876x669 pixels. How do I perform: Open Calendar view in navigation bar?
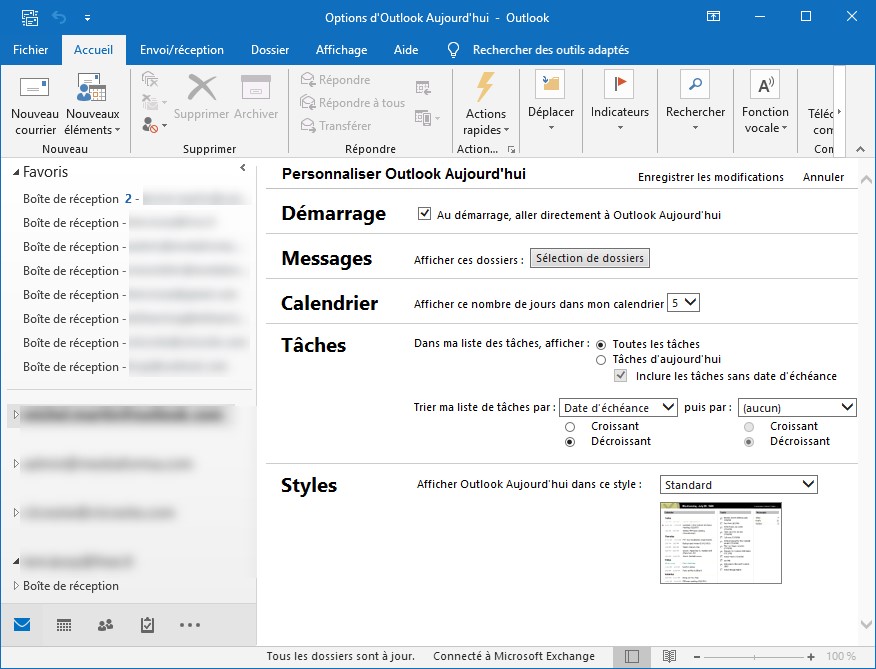click(64, 625)
